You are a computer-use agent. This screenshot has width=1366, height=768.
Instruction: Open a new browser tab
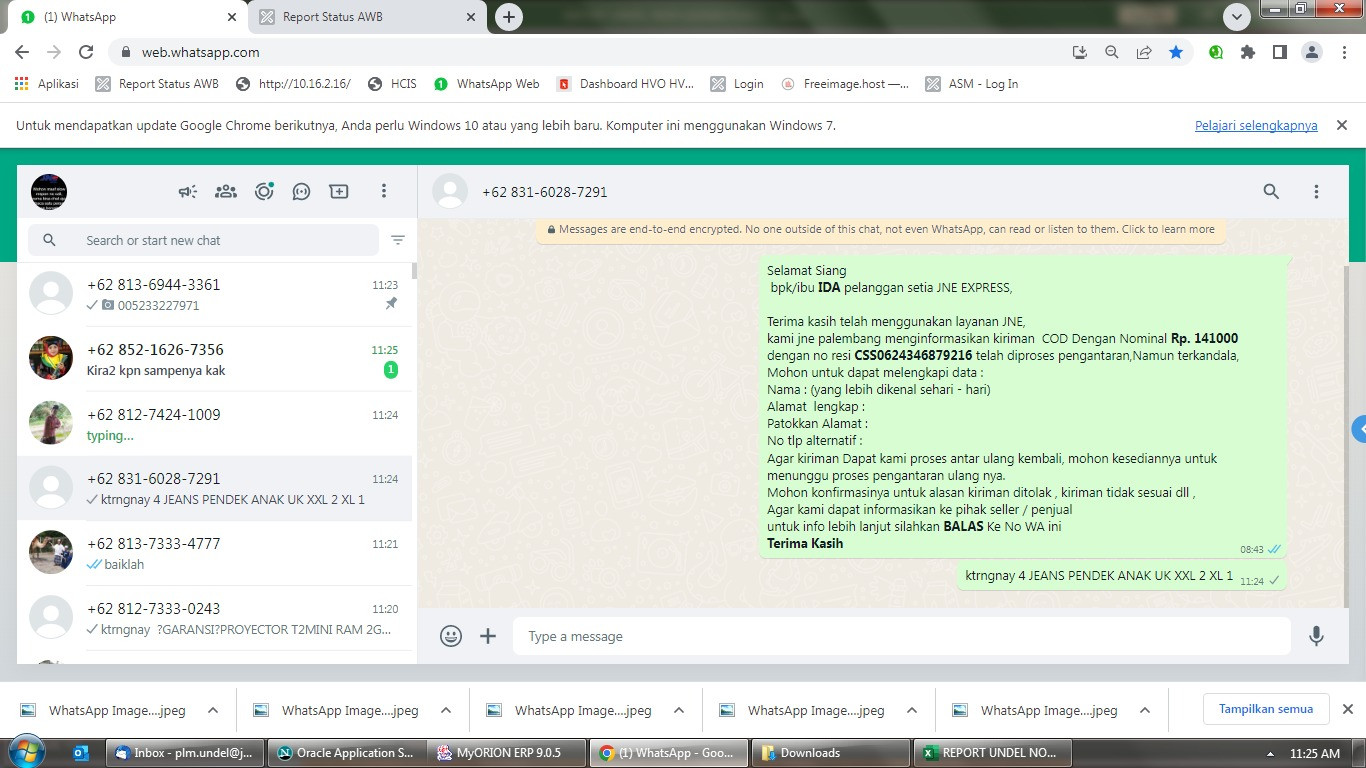point(509,17)
